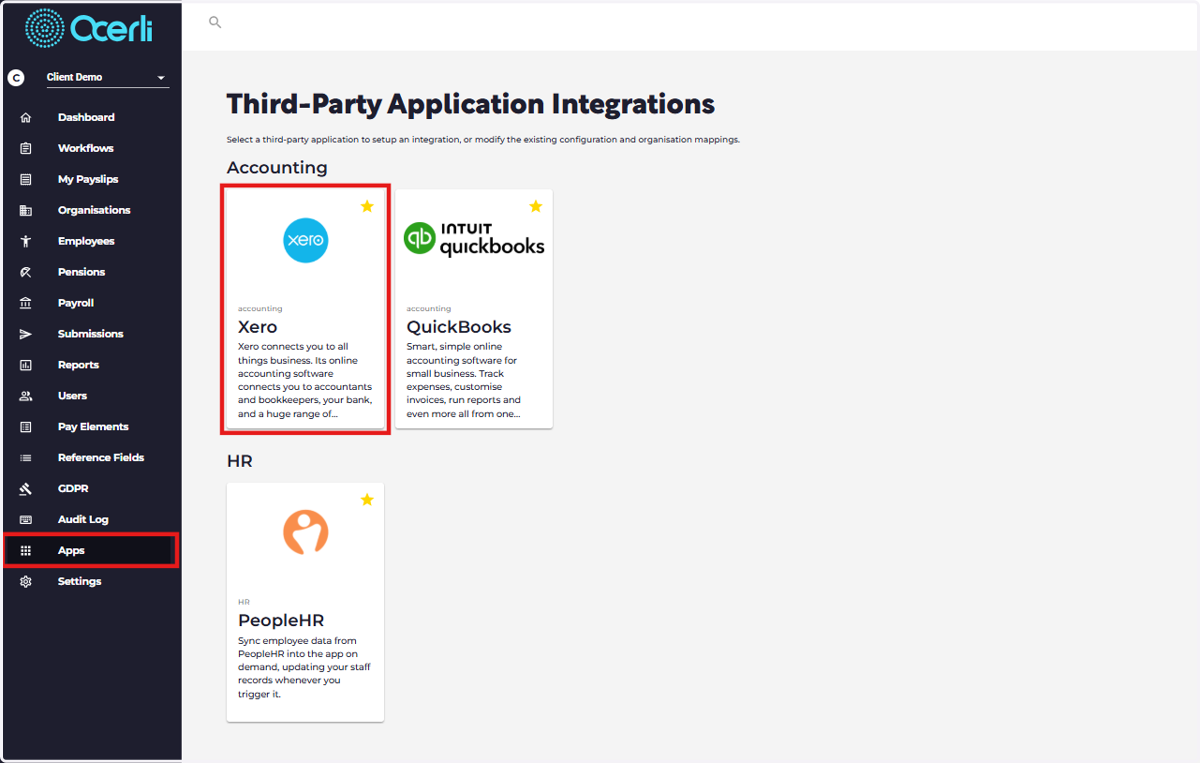Click the GDPR gavel icon
This screenshot has width=1200, height=763.
coord(26,489)
